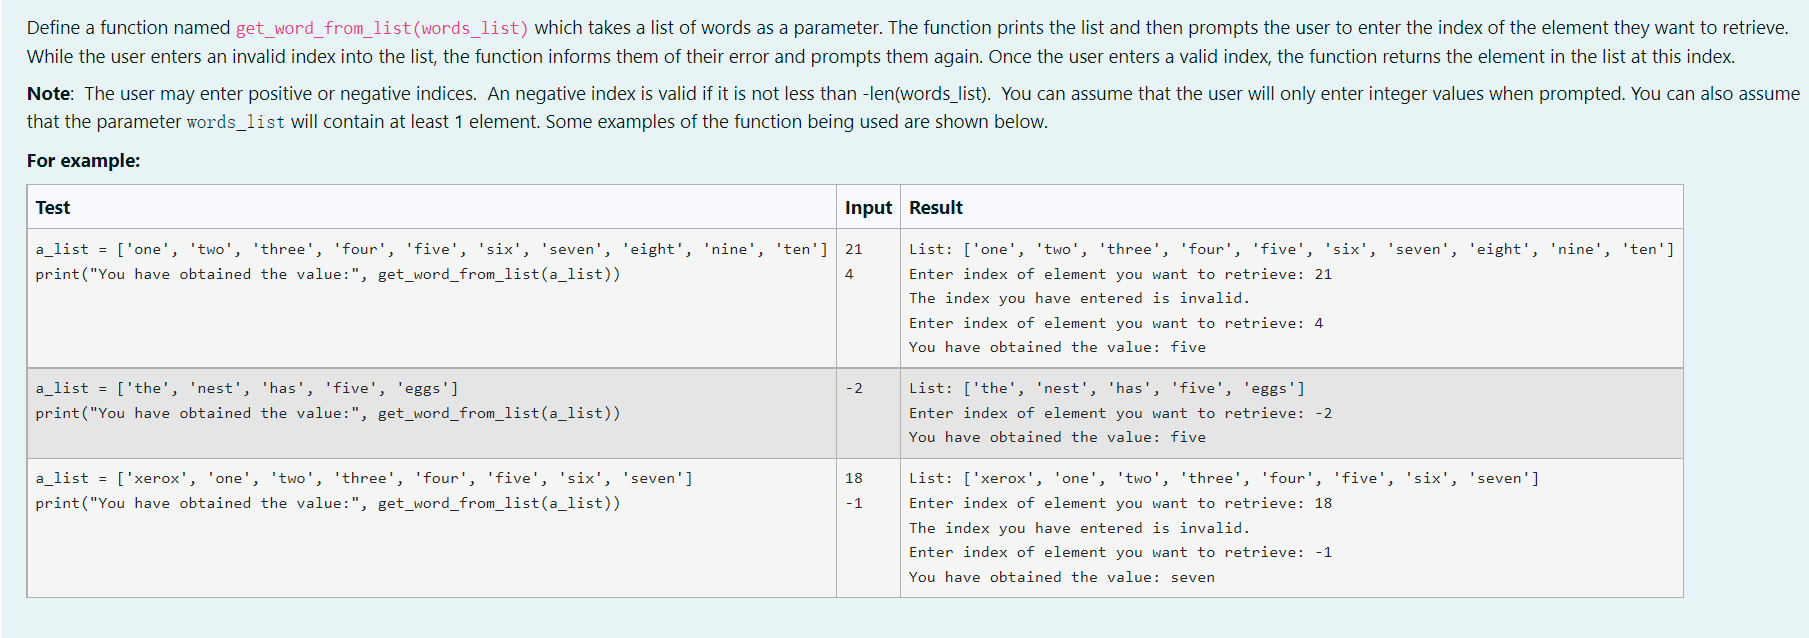
Task: Click the input value 21
Action: click(x=853, y=250)
